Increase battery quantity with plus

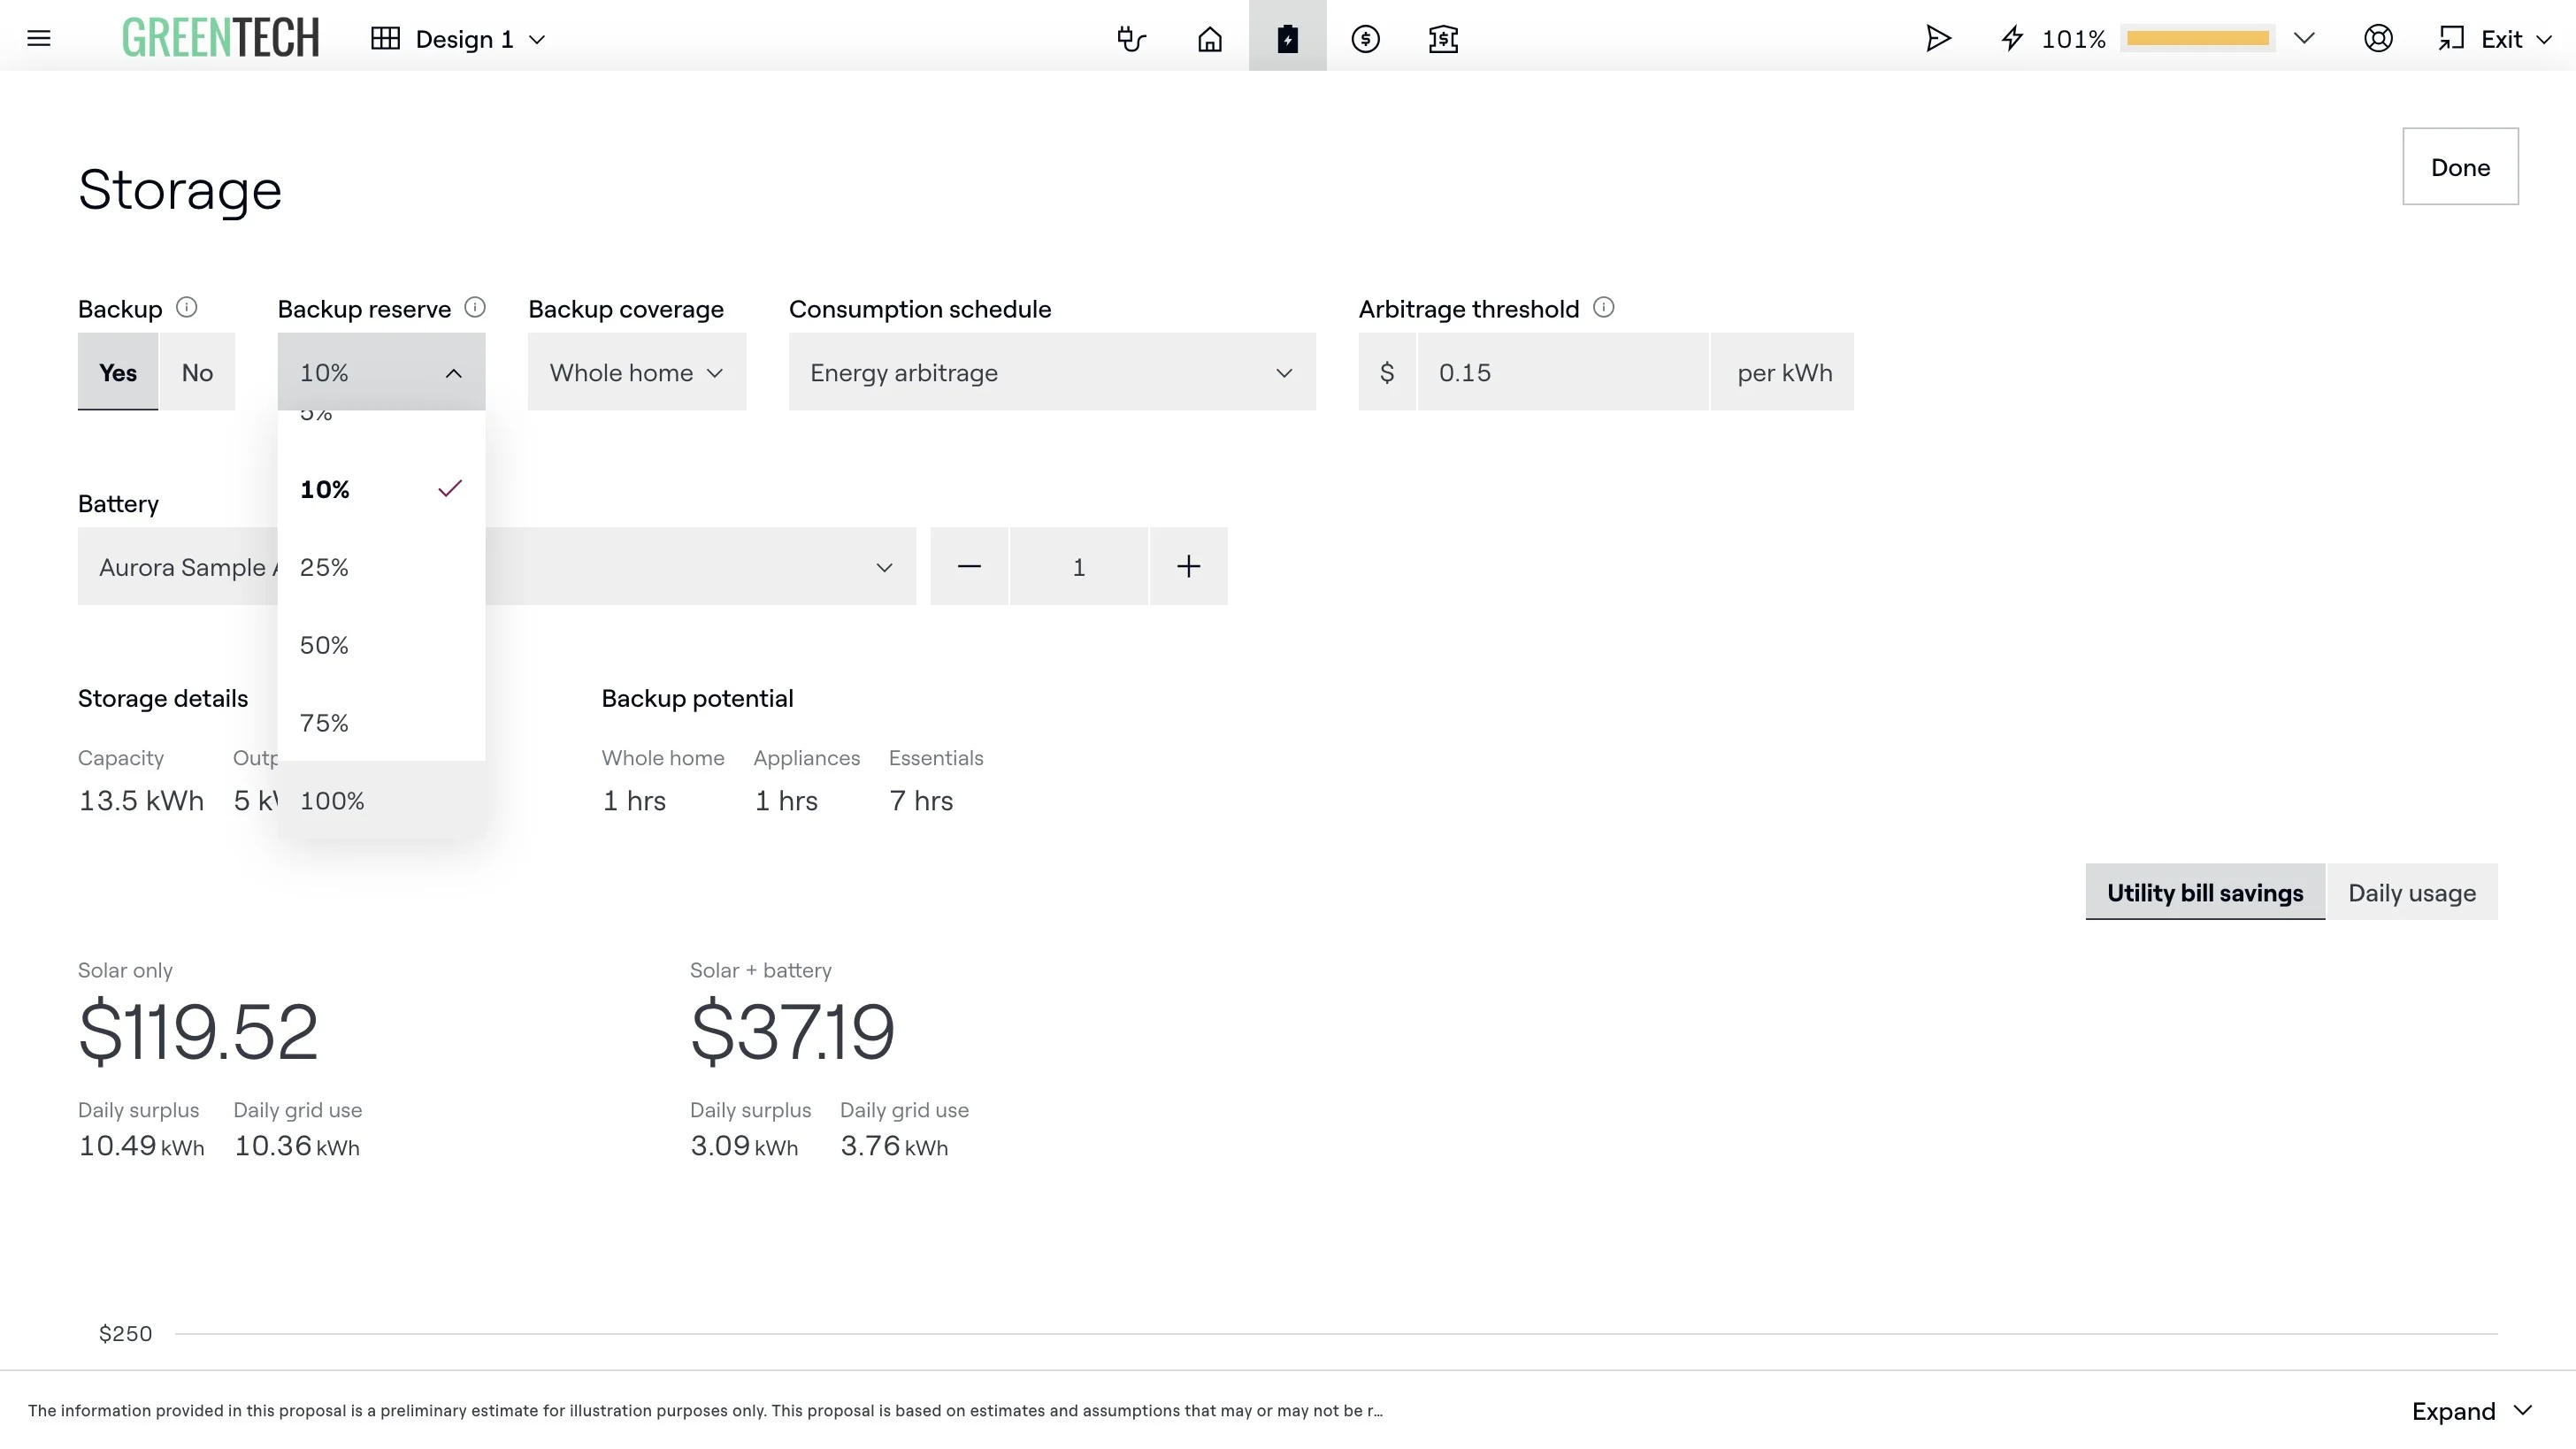(1188, 567)
